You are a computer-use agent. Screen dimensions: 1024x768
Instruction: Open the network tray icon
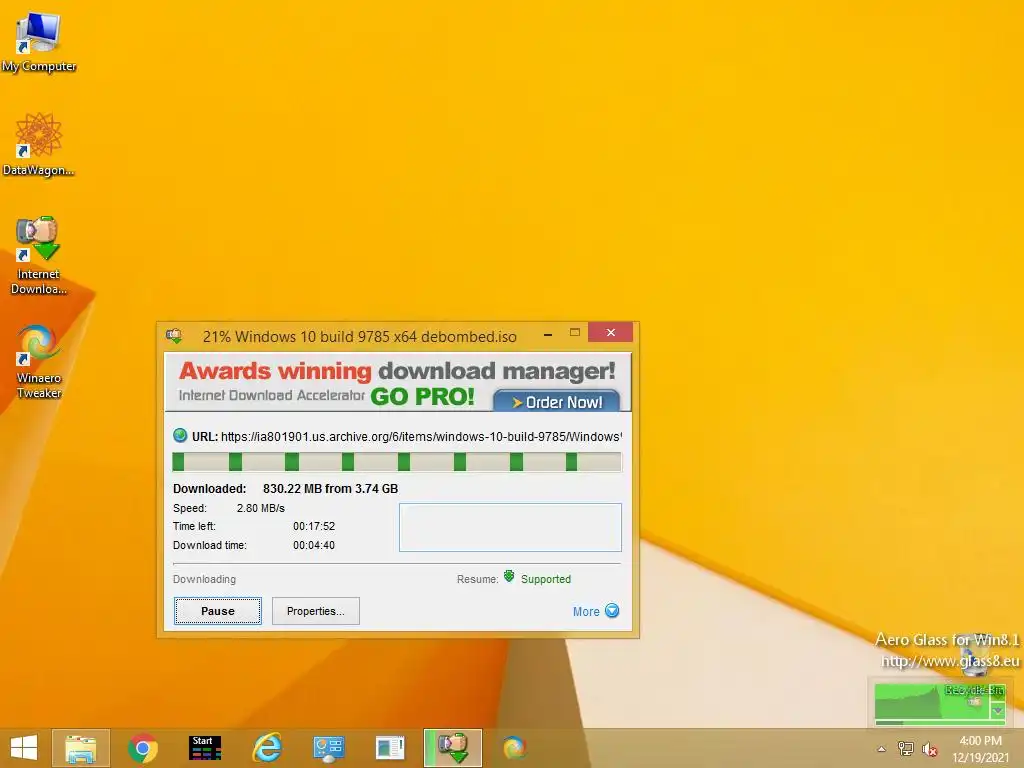coord(906,749)
